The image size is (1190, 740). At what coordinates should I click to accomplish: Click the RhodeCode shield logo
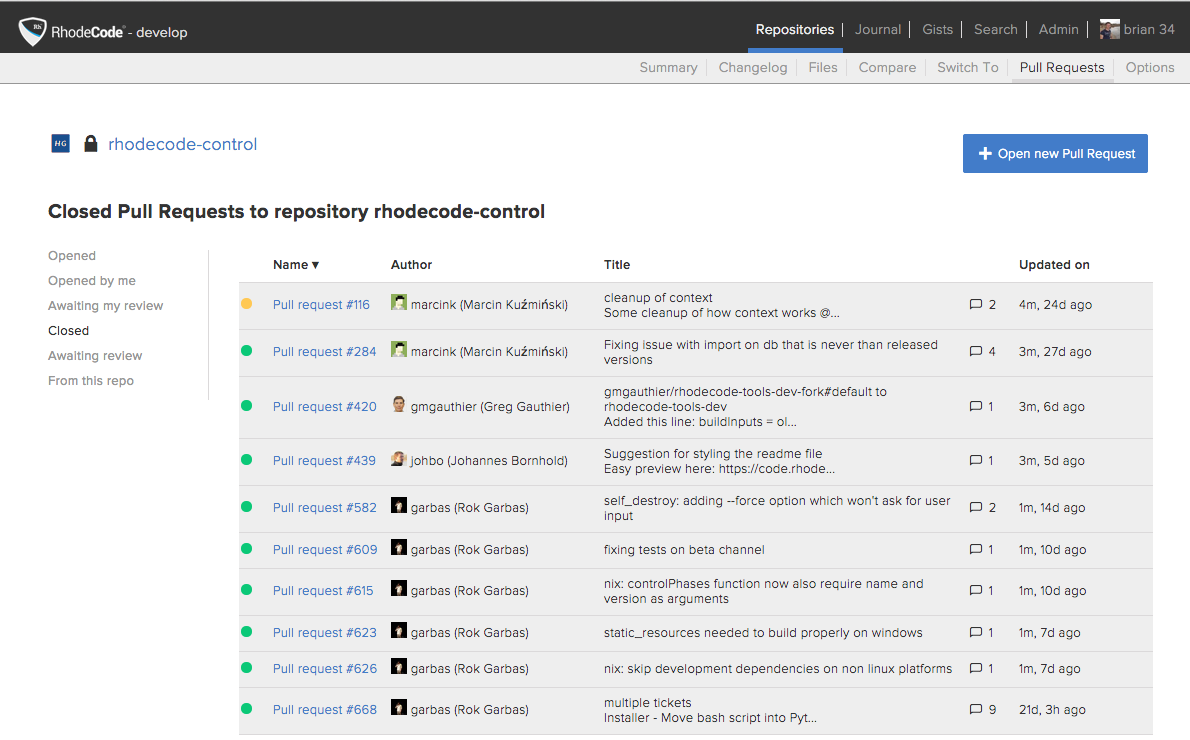pos(33,32)
